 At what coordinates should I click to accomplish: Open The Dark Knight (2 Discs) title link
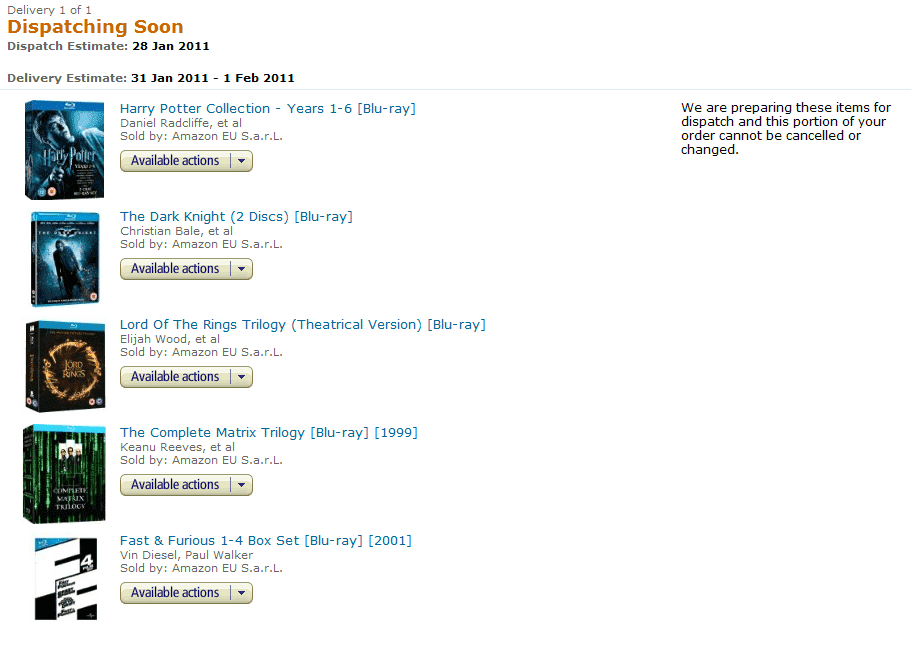tap(236, 216)
